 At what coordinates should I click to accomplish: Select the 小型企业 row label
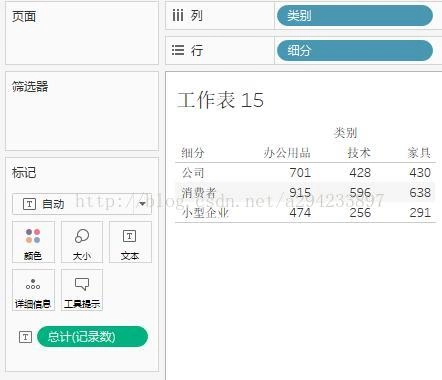pos(205,213)
